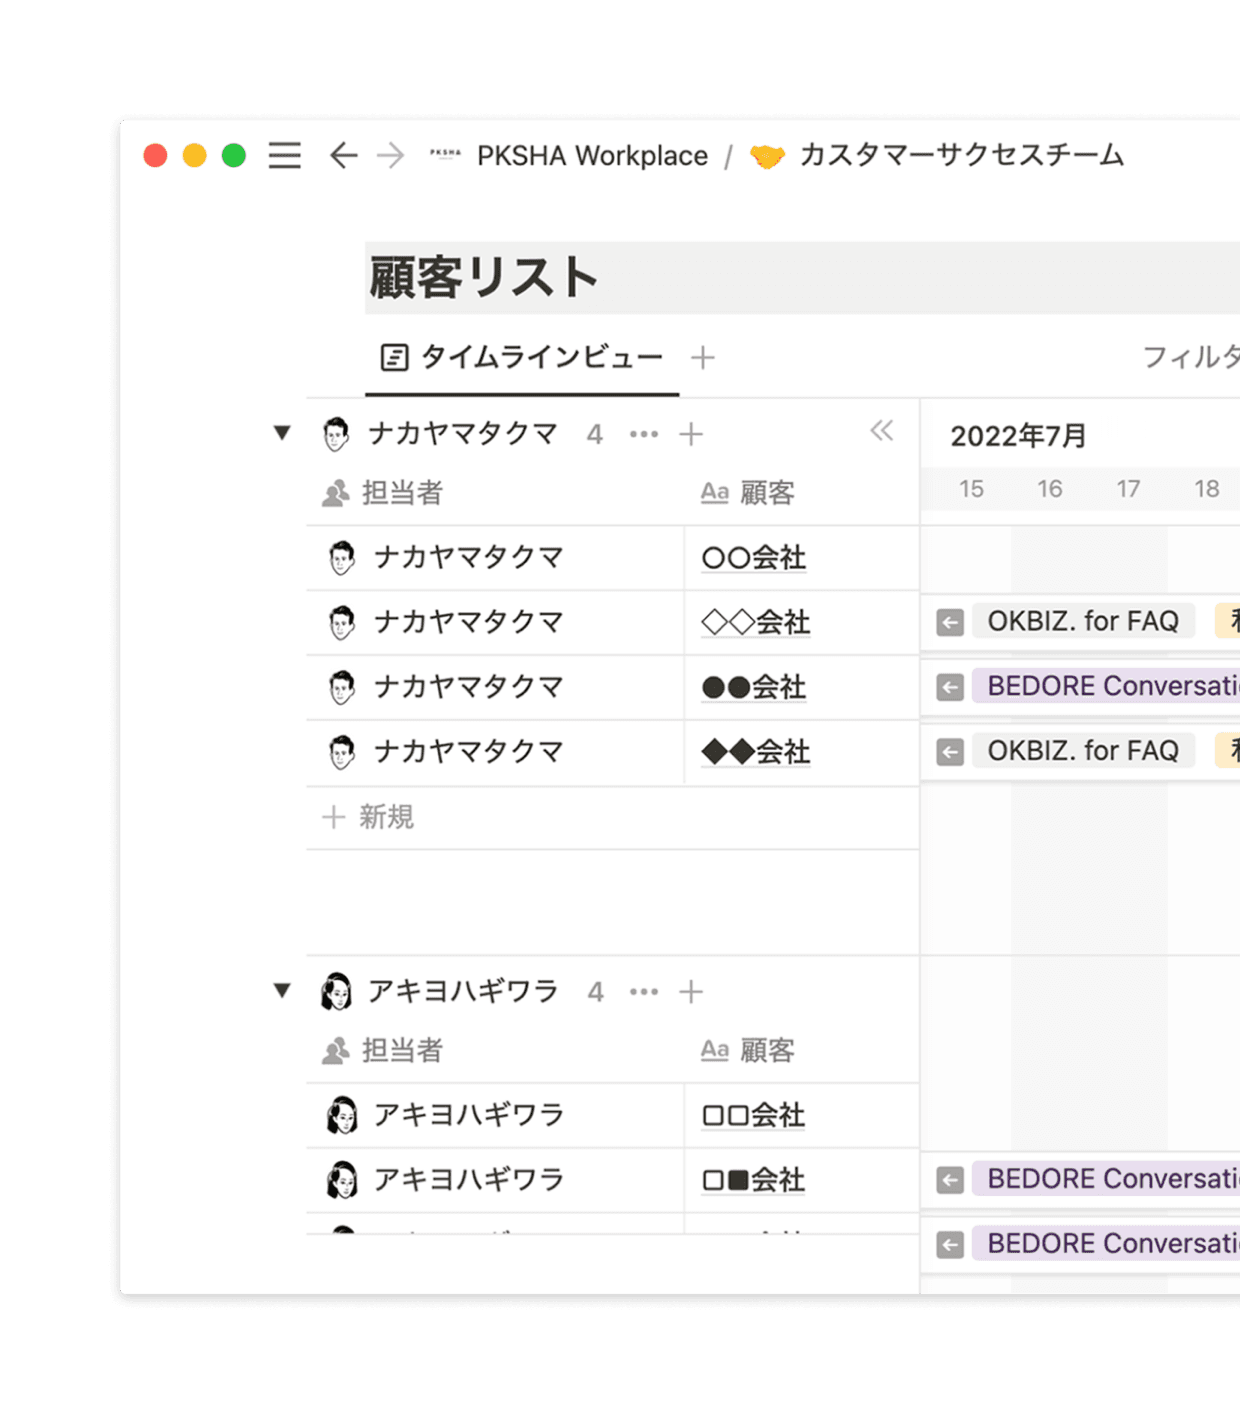Go back with the left arrow
Screen dimensions: 1240x1414
click(343, 155)
